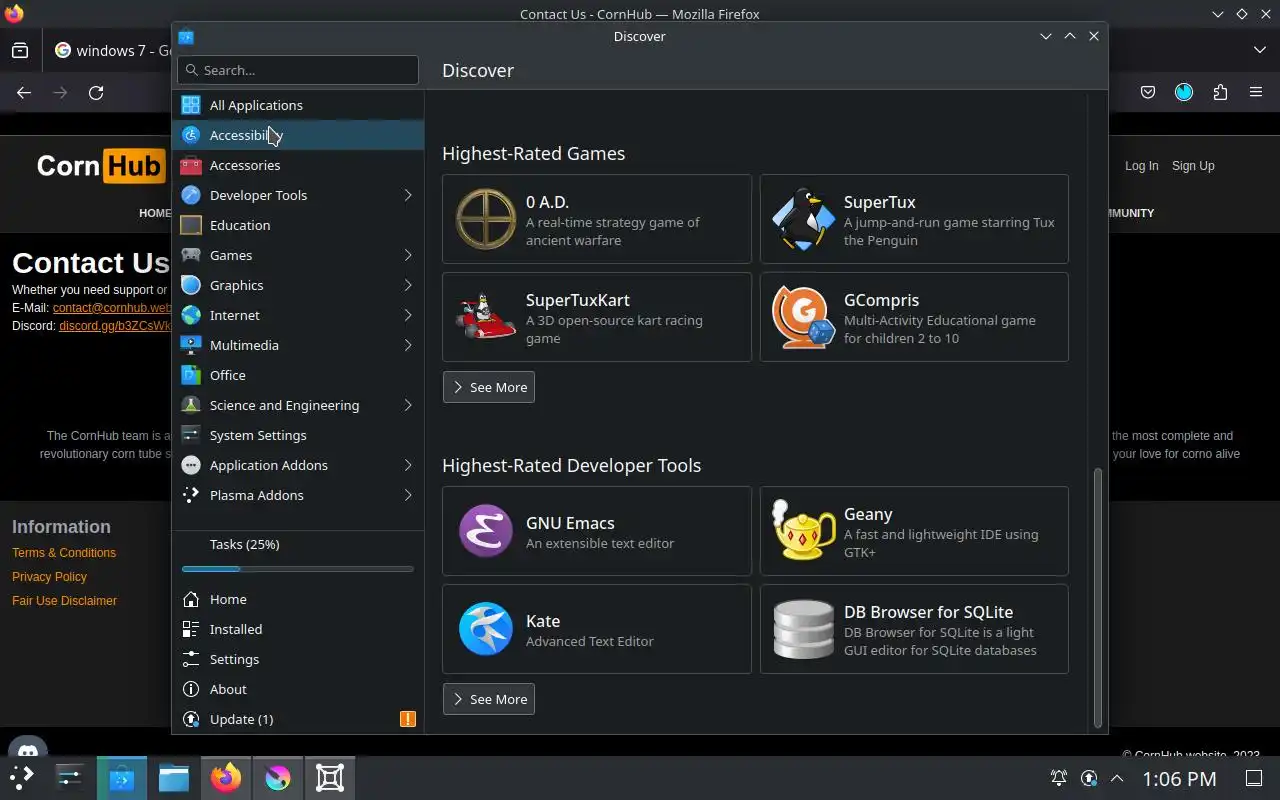Image resolution: width=1280 pixels, height=800 pixels.
Task: Expand the Multimedia category arrow
Action: (408, 345)
